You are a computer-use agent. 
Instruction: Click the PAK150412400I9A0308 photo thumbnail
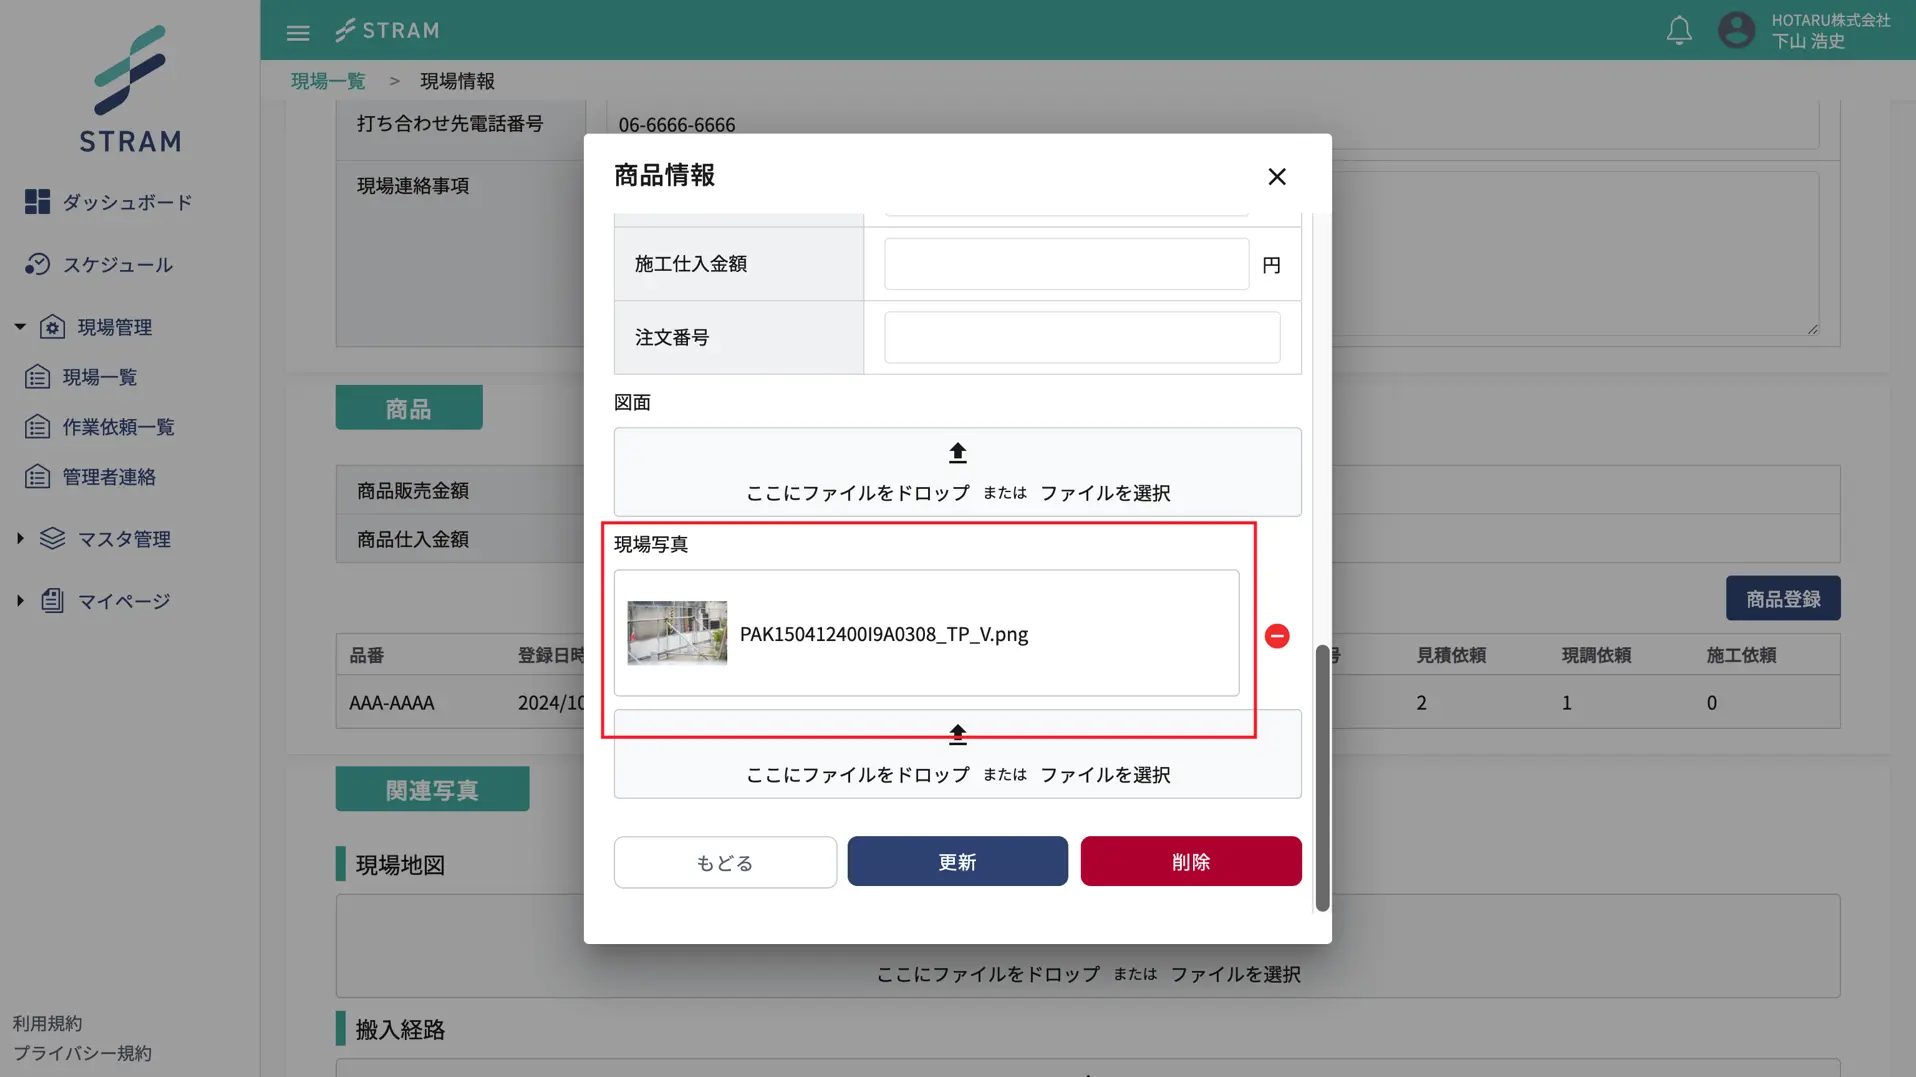(x=678, y=633)
